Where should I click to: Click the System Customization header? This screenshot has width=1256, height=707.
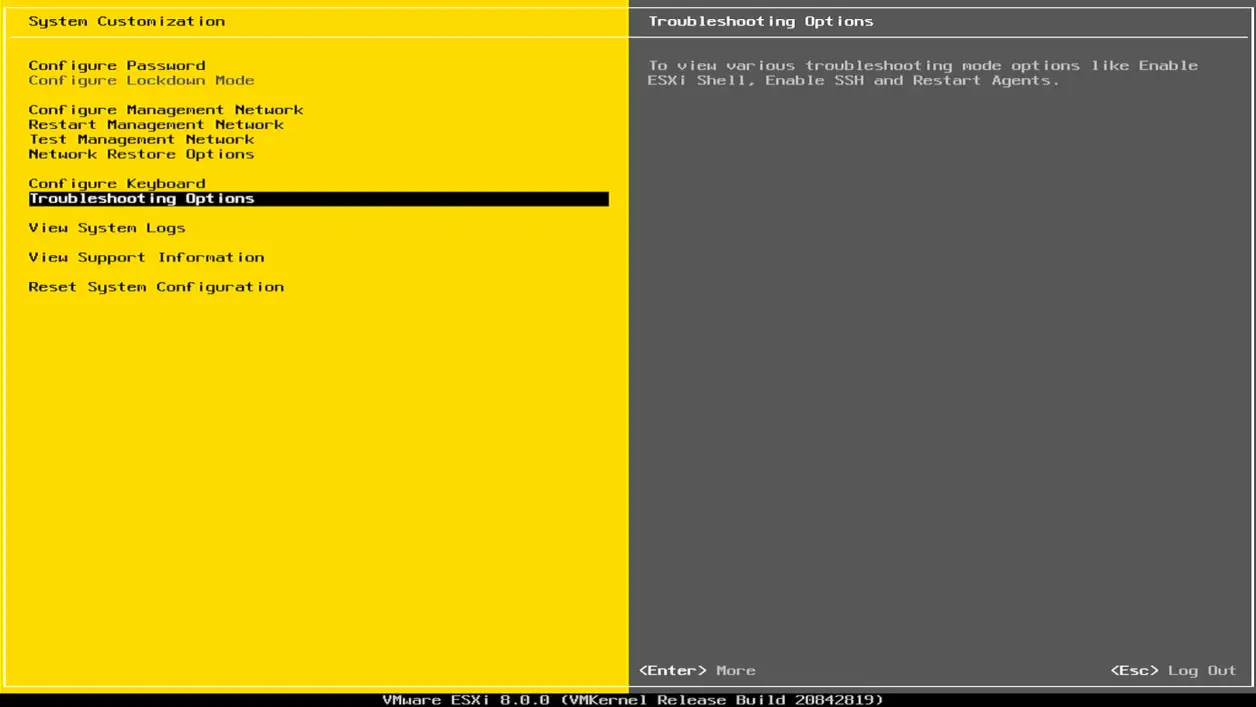[x=127, y=21]
